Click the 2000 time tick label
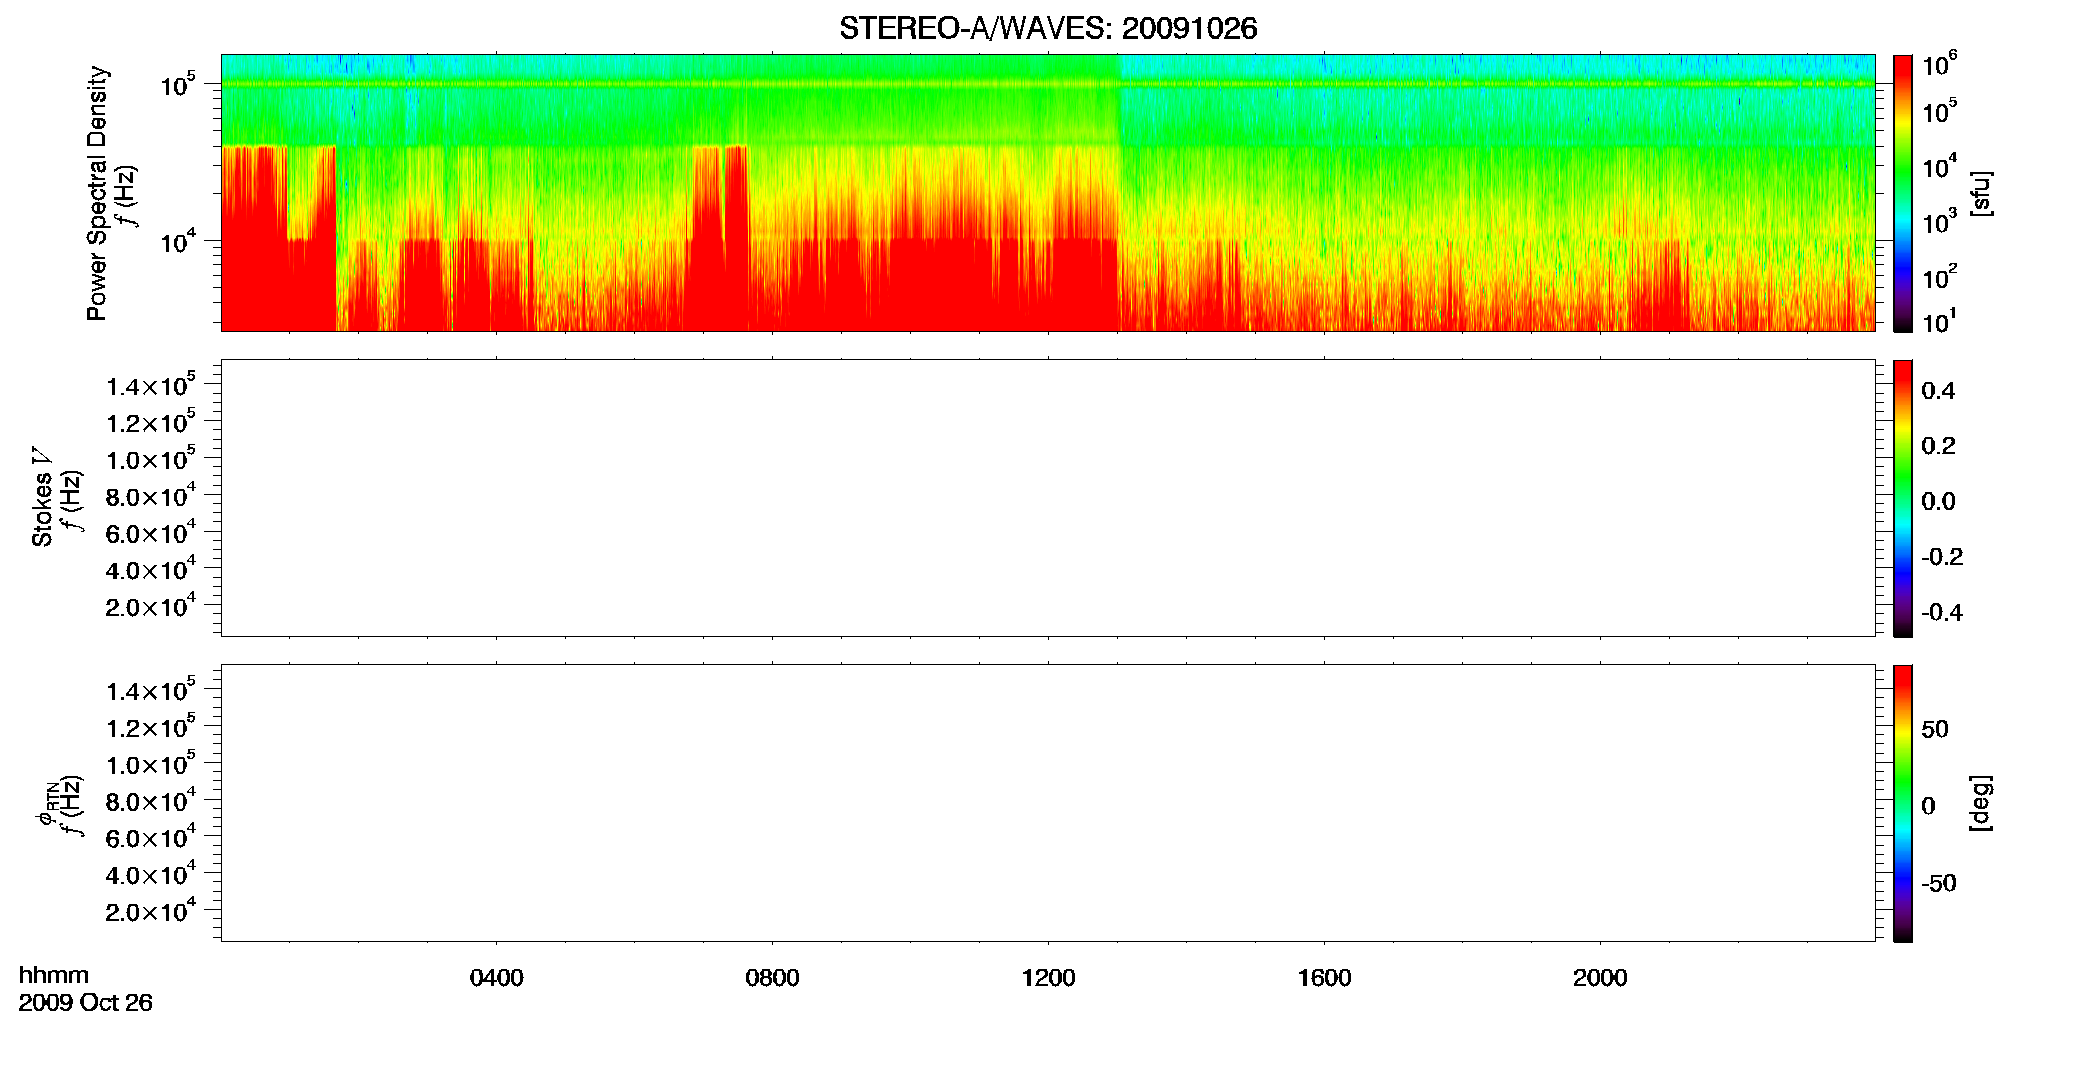 click(1600, 978)
